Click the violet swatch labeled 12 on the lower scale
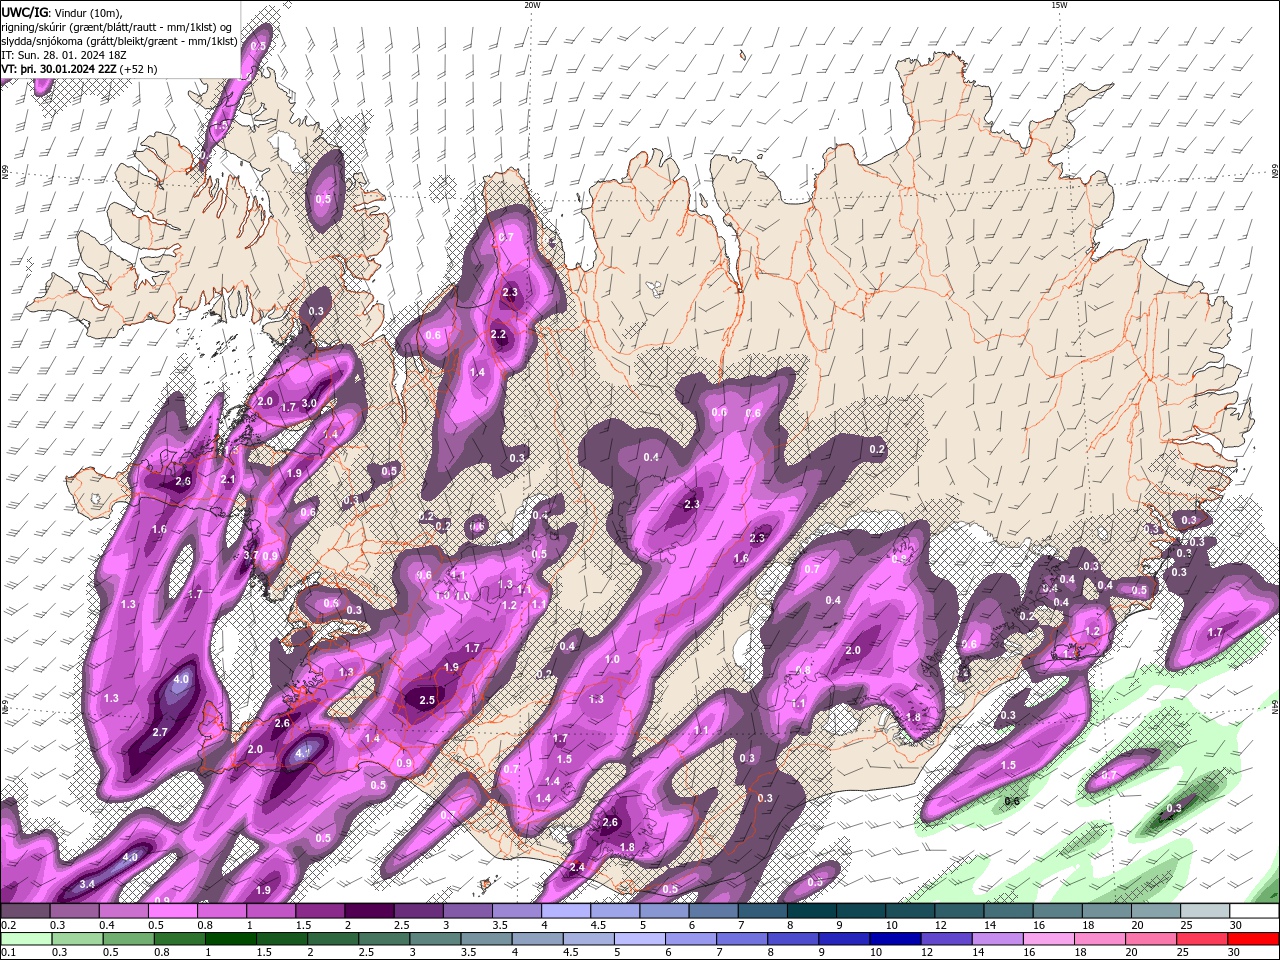 pos(946,939)
